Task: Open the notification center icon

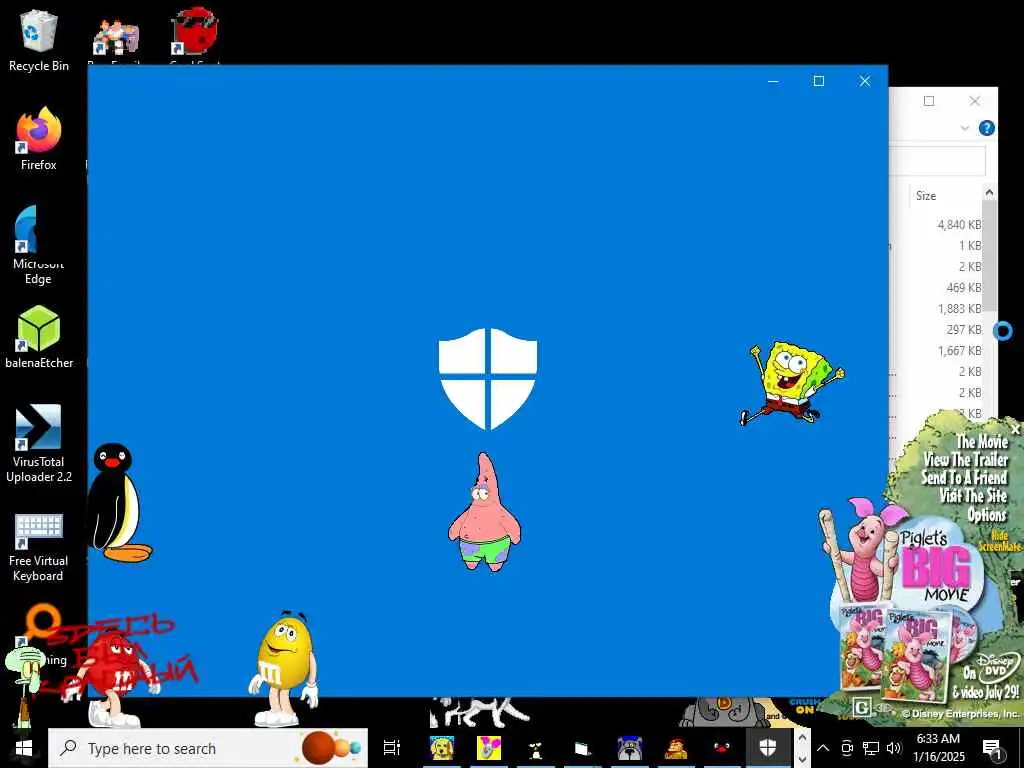Action: point(992,749)
